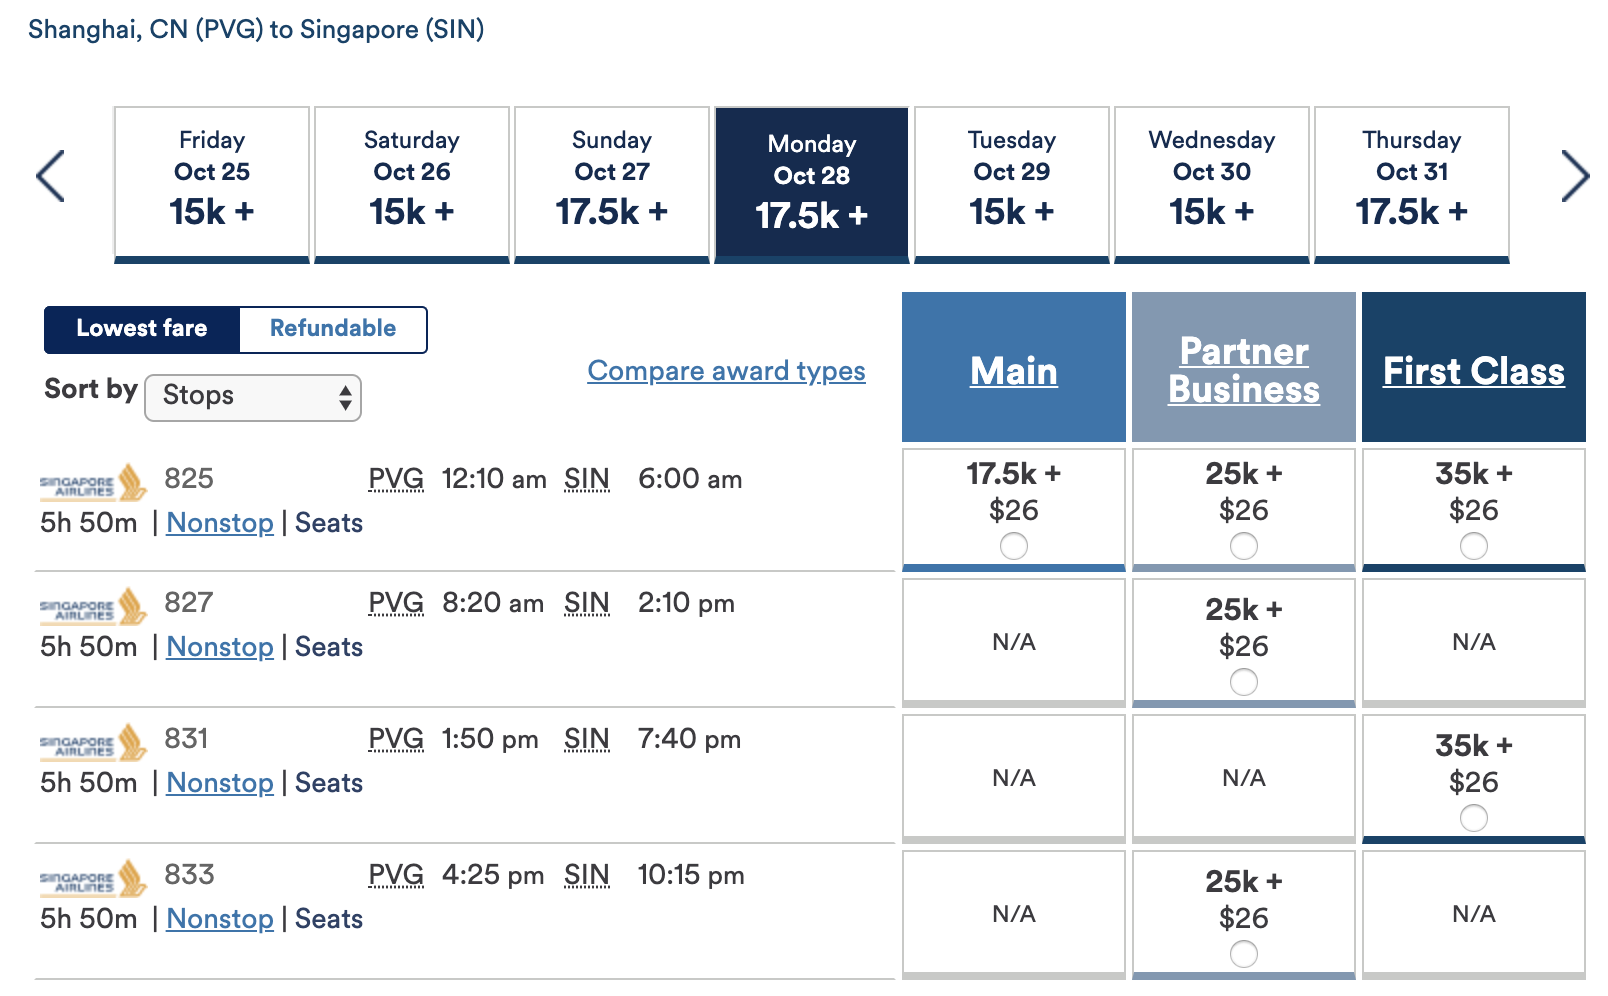The height and width of the screenshot is (996, 1608).
Task: View Seats for flight 833
Action: point(329,919)
